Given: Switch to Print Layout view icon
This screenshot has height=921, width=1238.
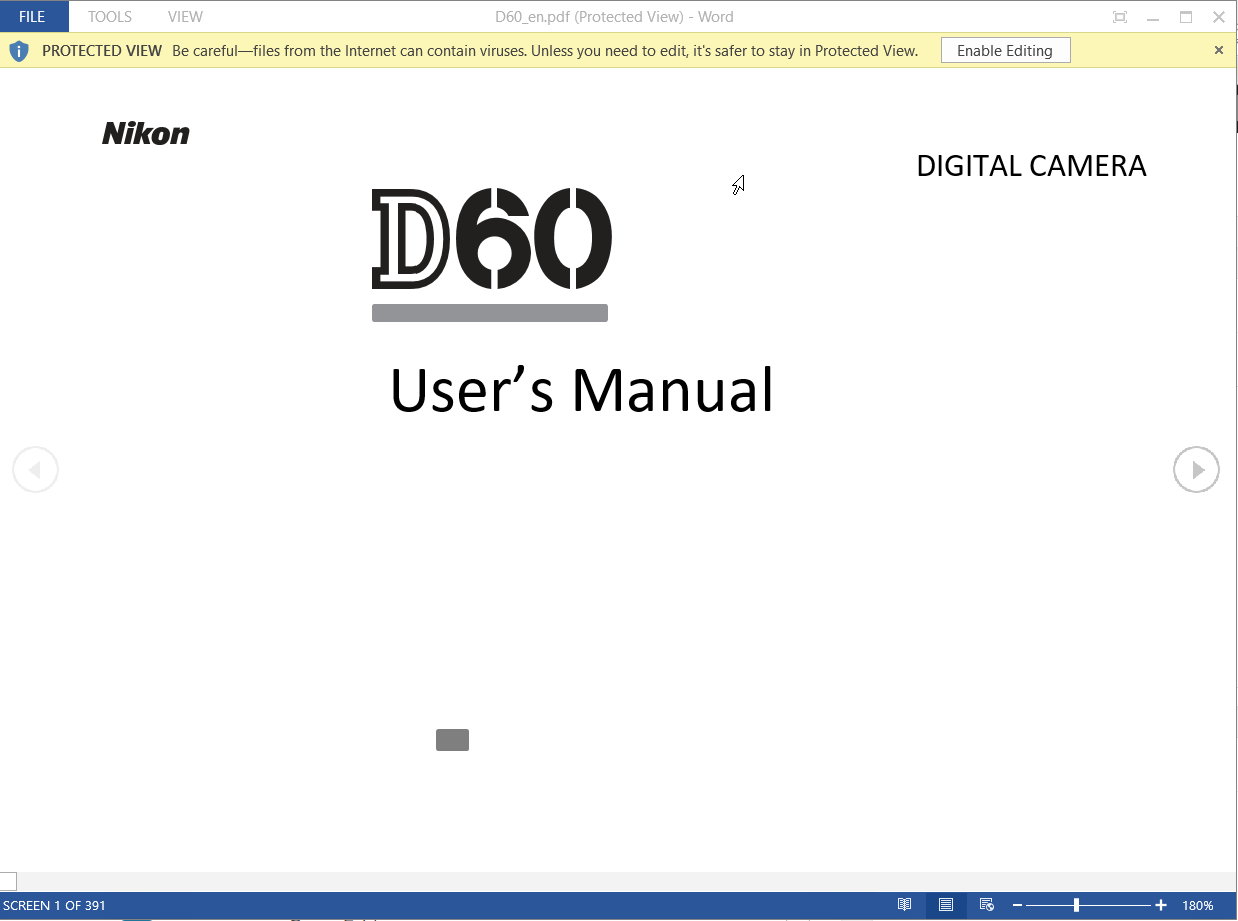Looking at the screenshot, I should click(945, 905).
